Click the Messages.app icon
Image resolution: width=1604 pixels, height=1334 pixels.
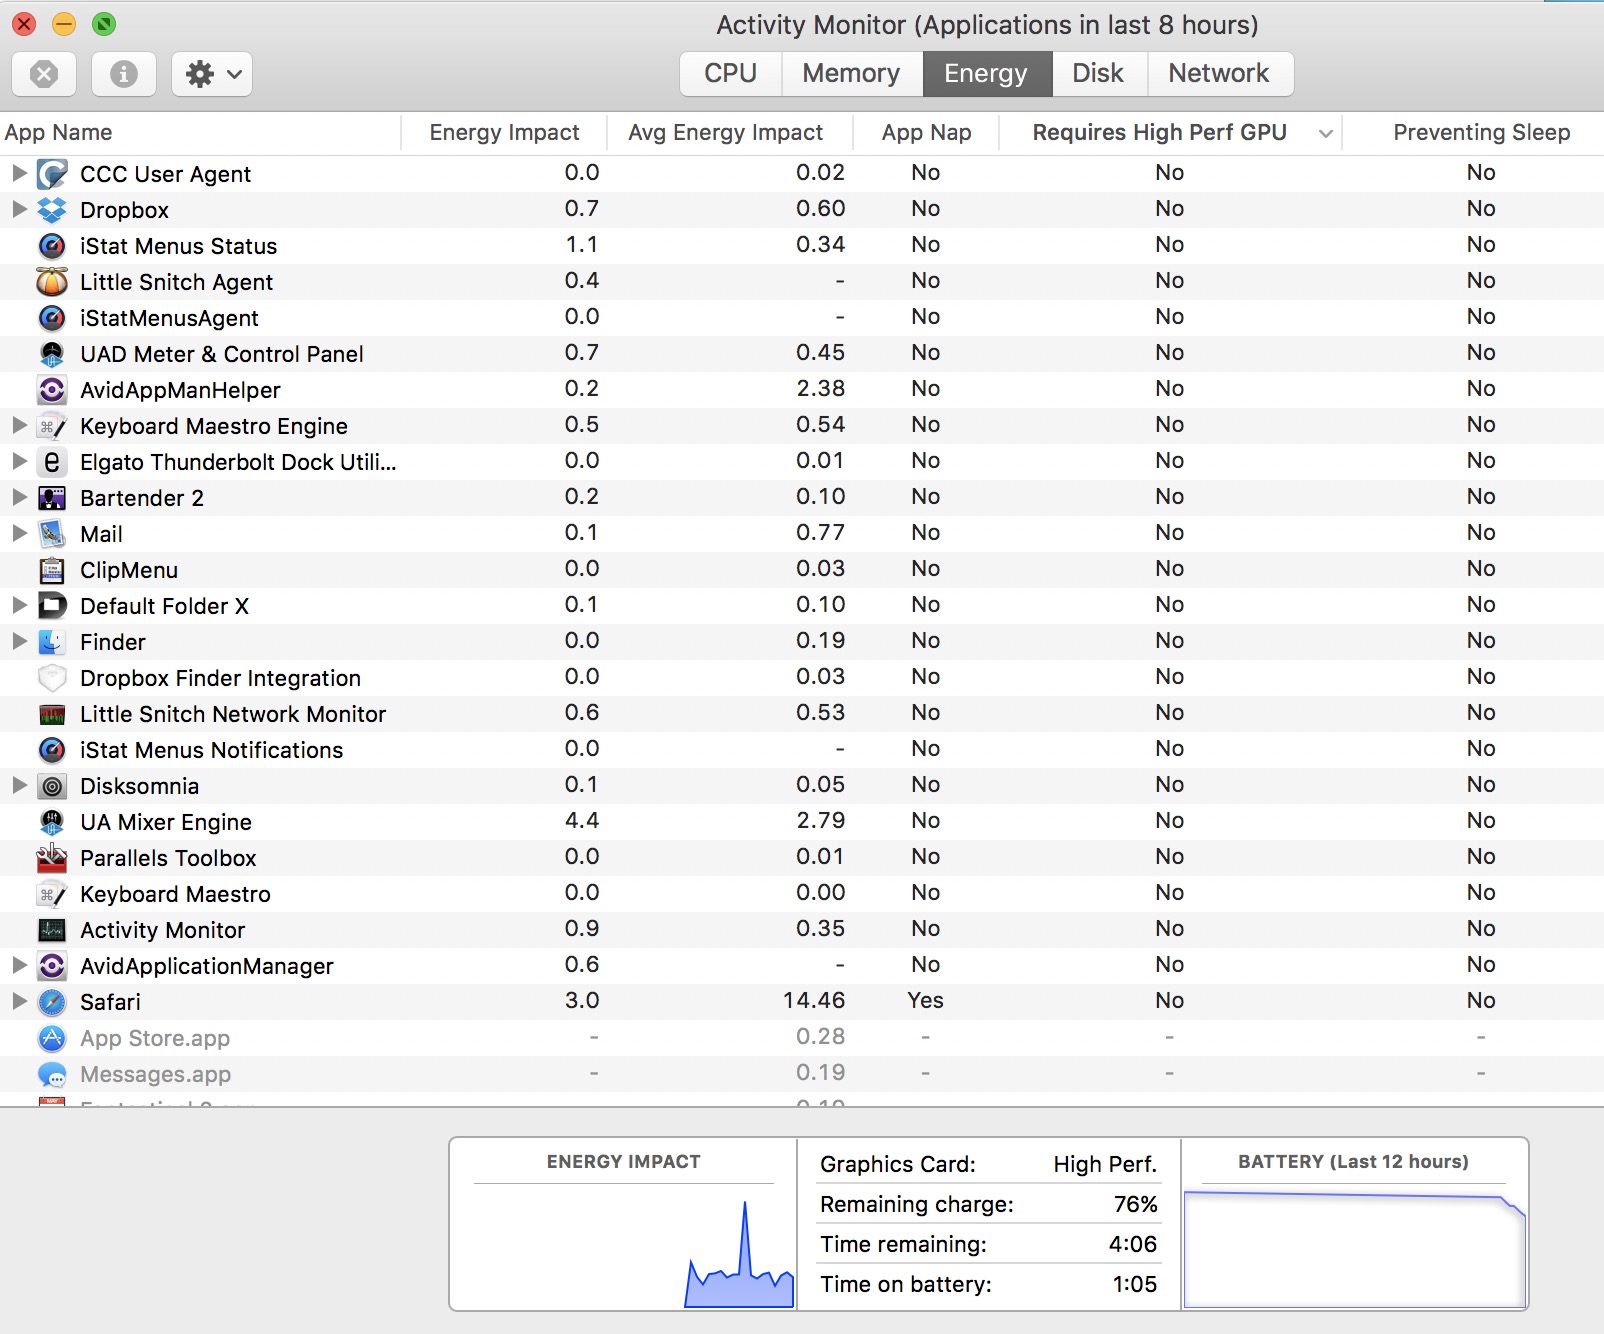pyautogui.click(x=52, y=1074)
